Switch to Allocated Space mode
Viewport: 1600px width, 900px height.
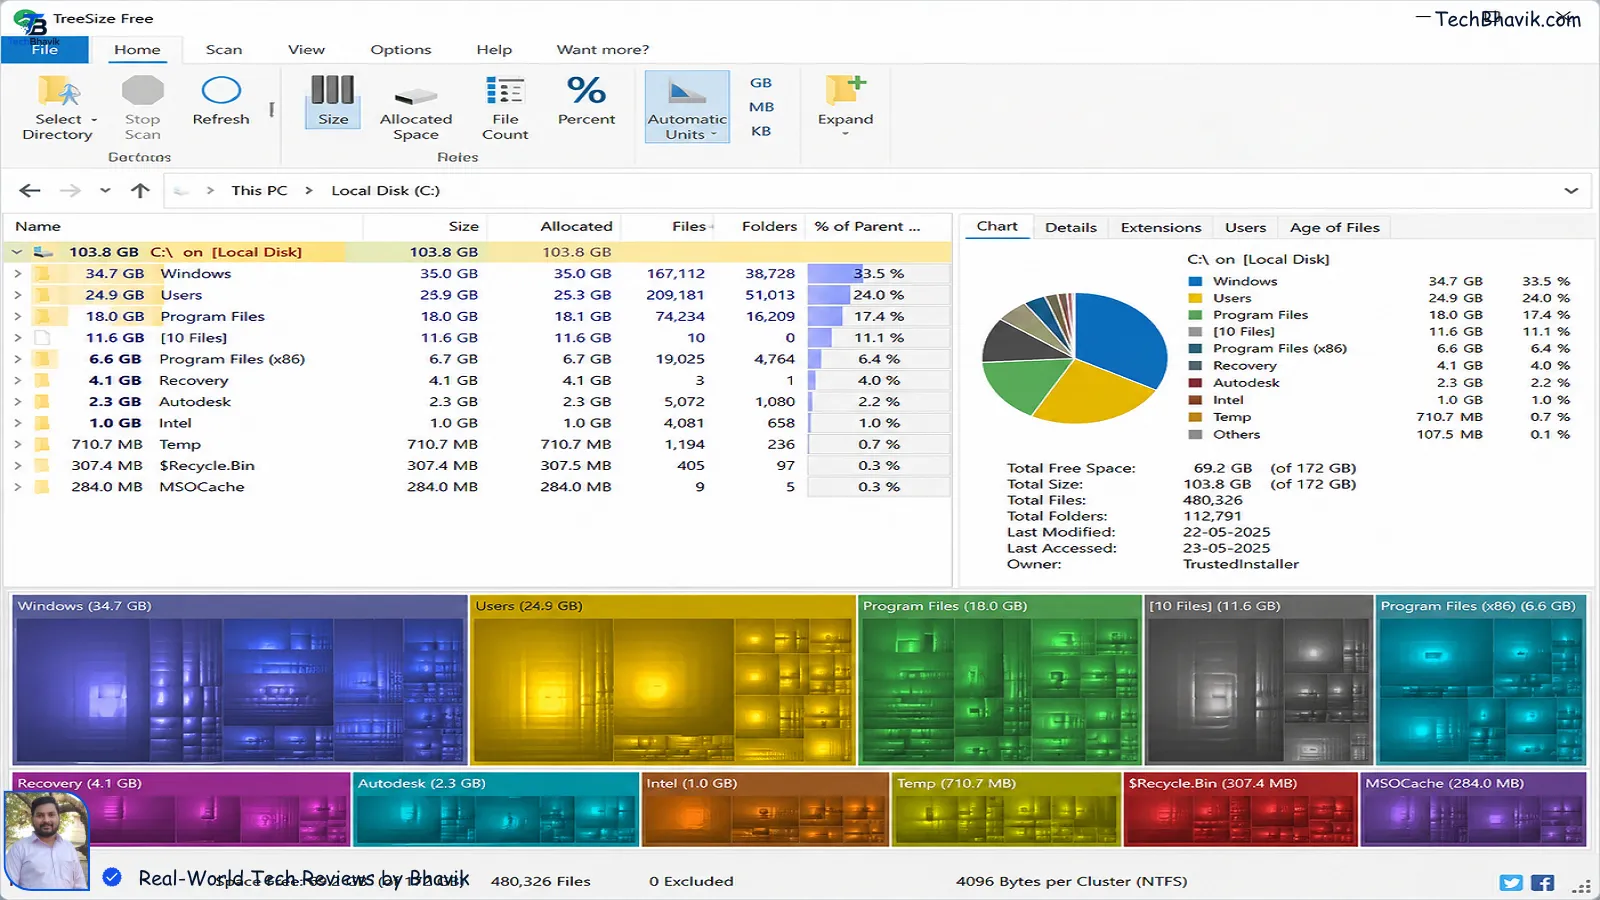pyautogui.click(x=416, y=108)
